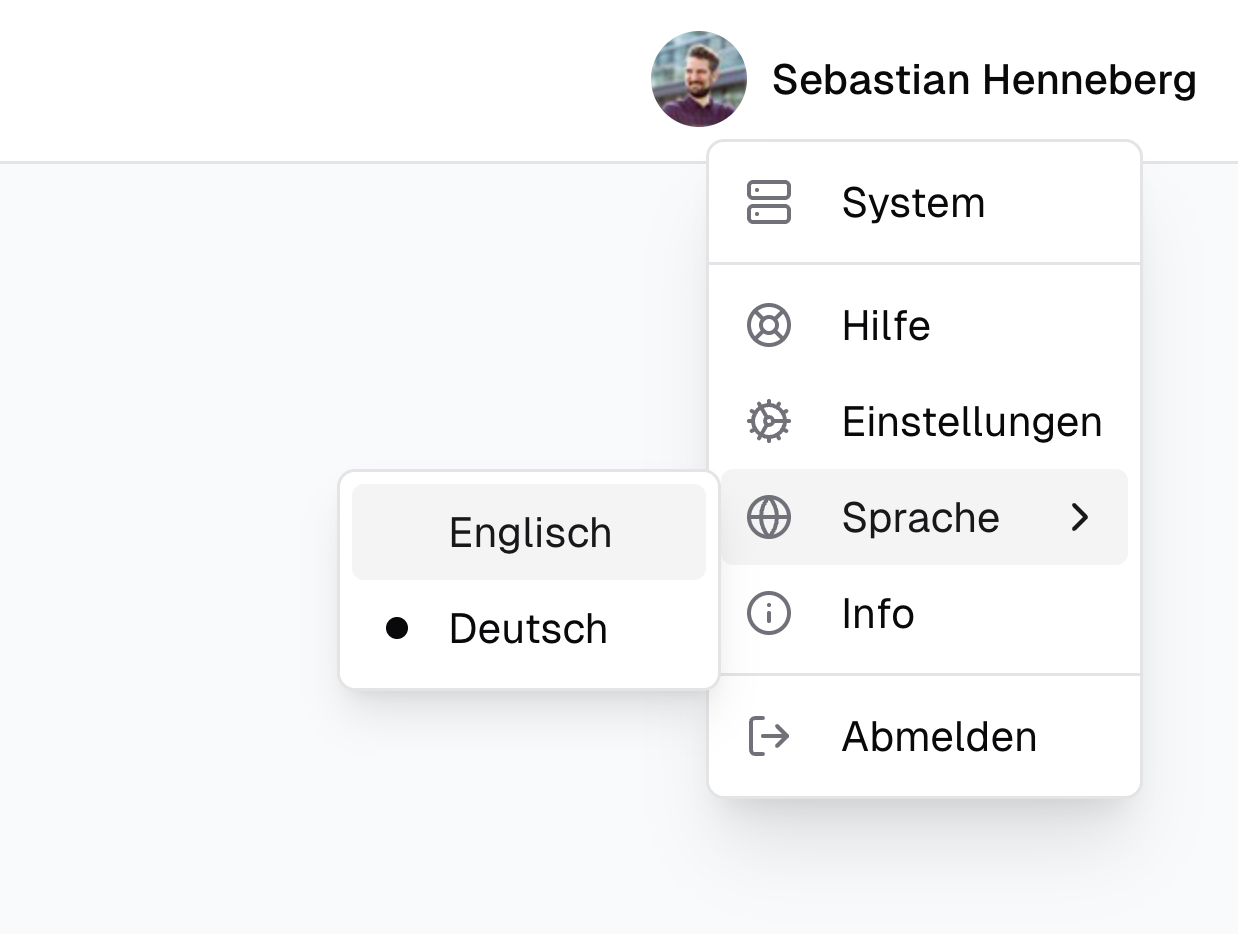Click Sebastian Henneberg's profile avatar
This screenshot has width=1238, height=934.
(x=697, y=80)
